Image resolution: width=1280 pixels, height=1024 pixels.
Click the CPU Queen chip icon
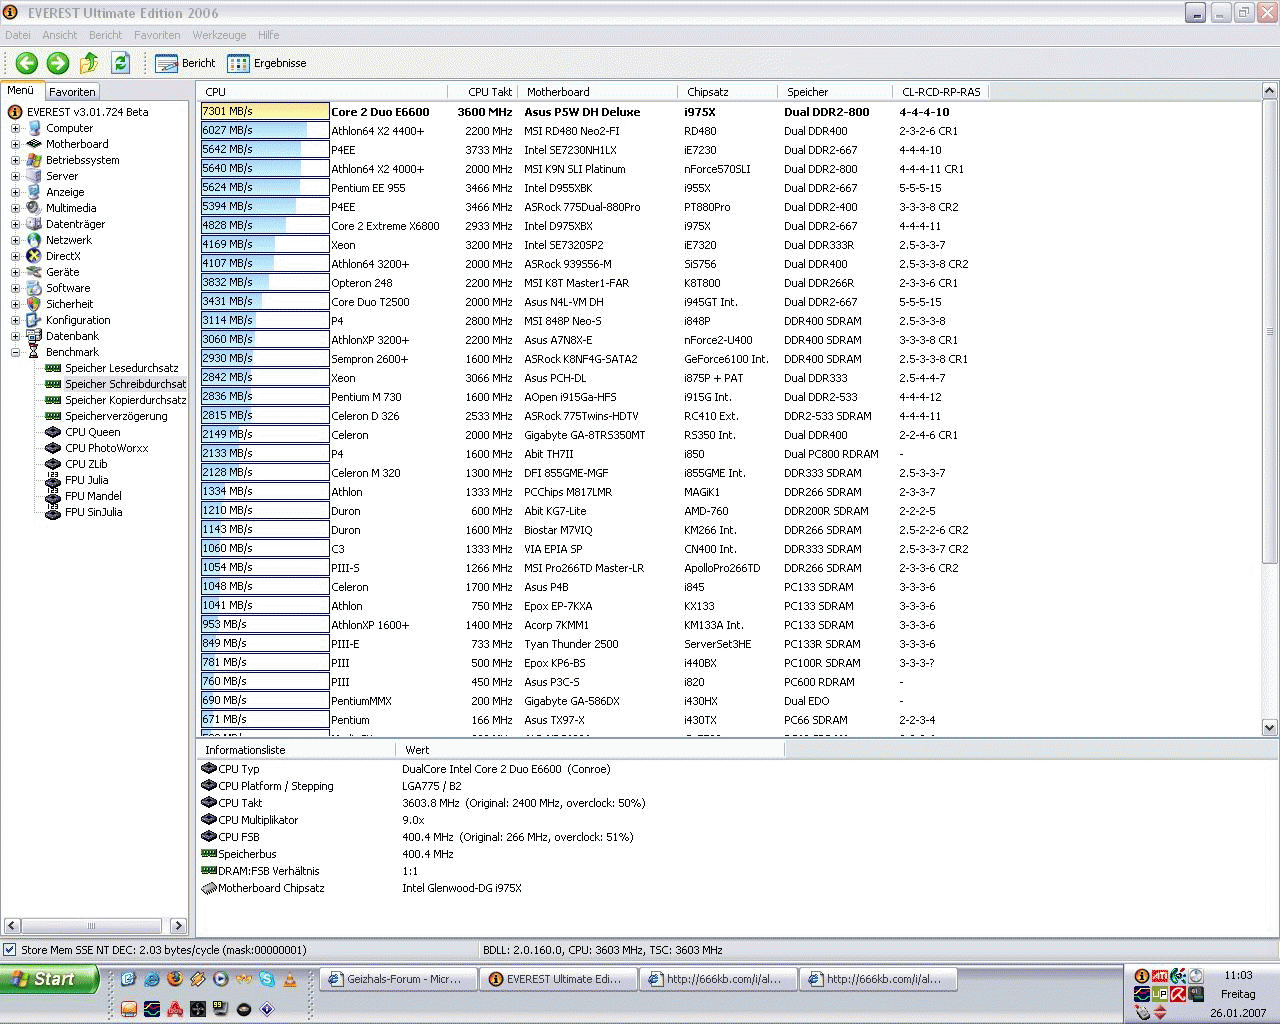(x=53, y=432)
